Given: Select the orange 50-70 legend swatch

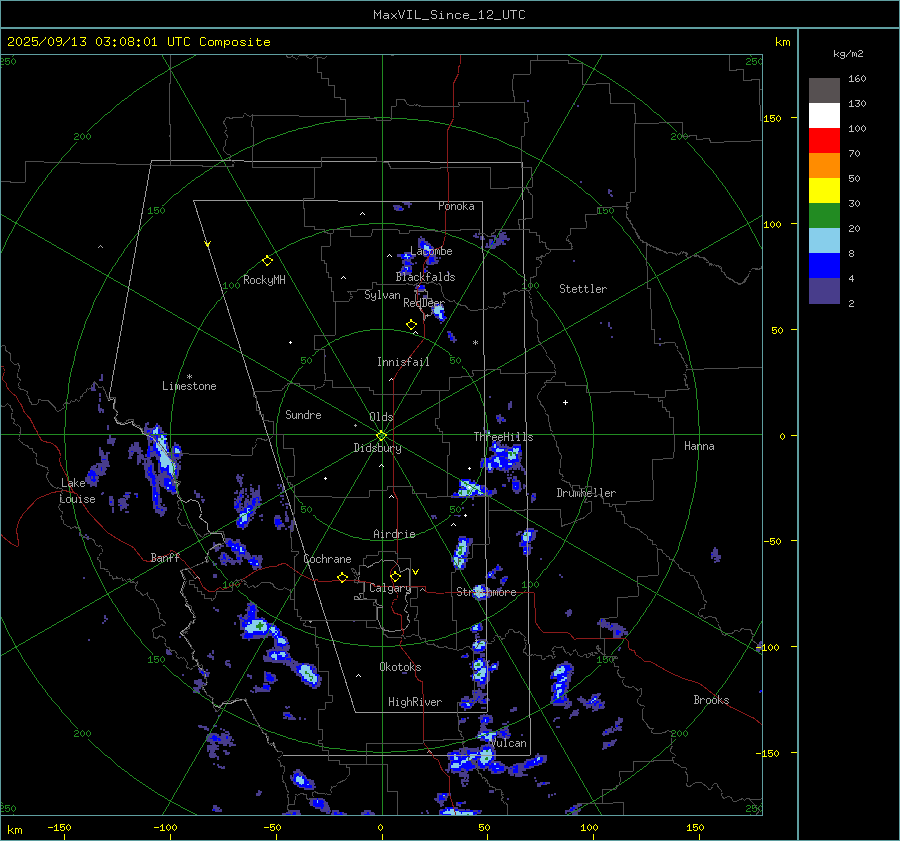Looking at the screenshot, I should tap(824, 165).
